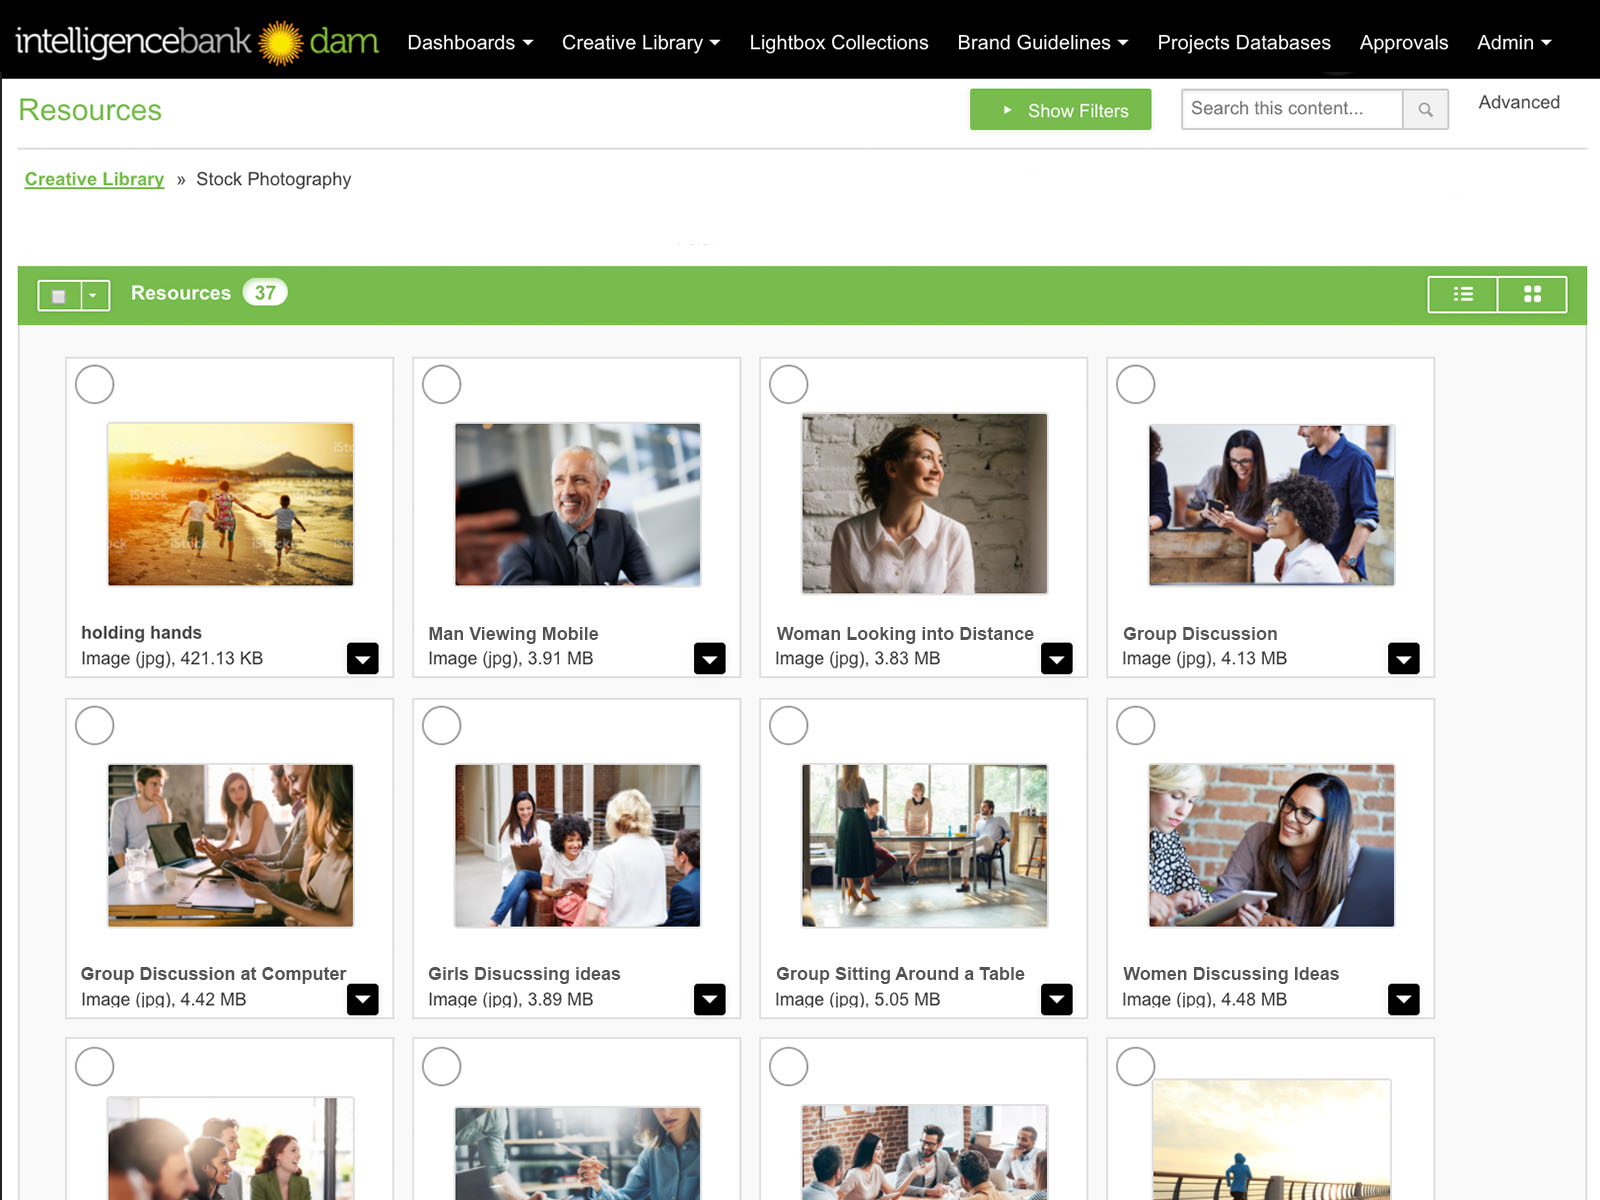The width and height of the screenshot is (1600, 1200).
Task: Select Group Discussion at Computer resource
Action: coord(95,725)
